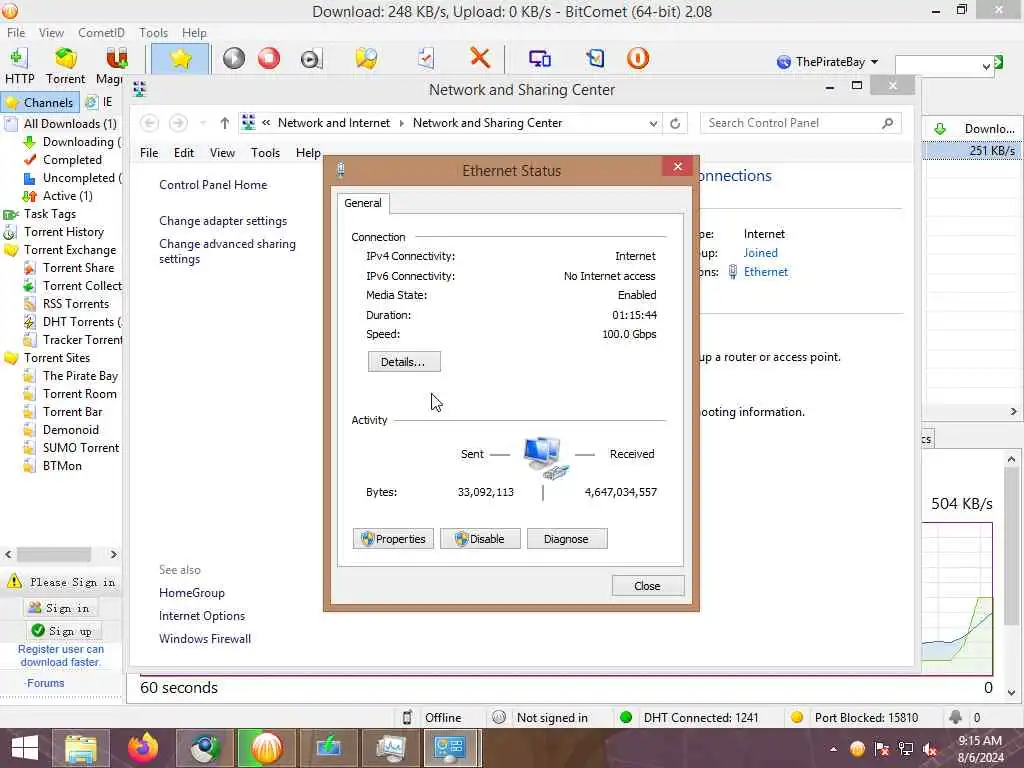Click the orange X Delete toolbar icon

[480, 58]
